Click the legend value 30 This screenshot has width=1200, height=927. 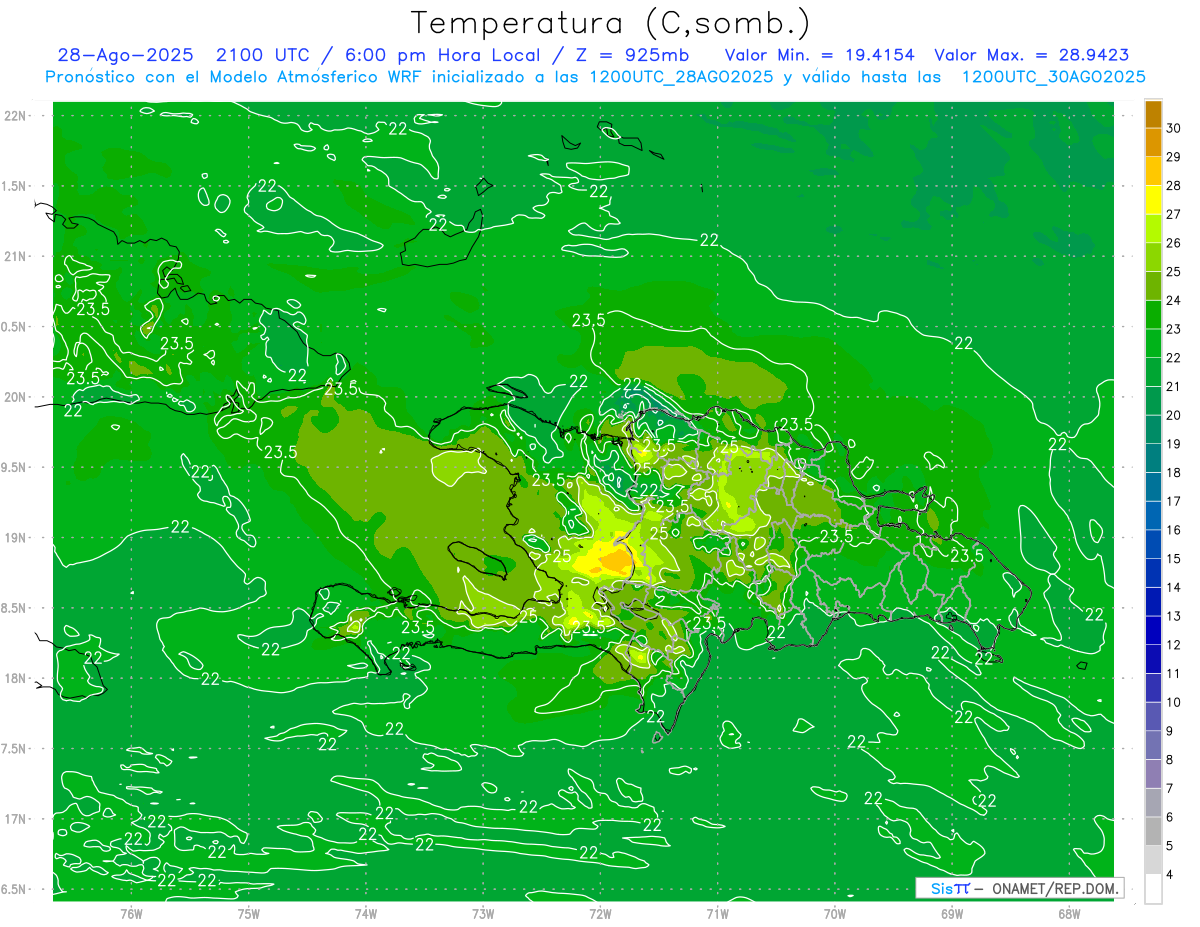pyautogui.click(x=1173, y=128)
